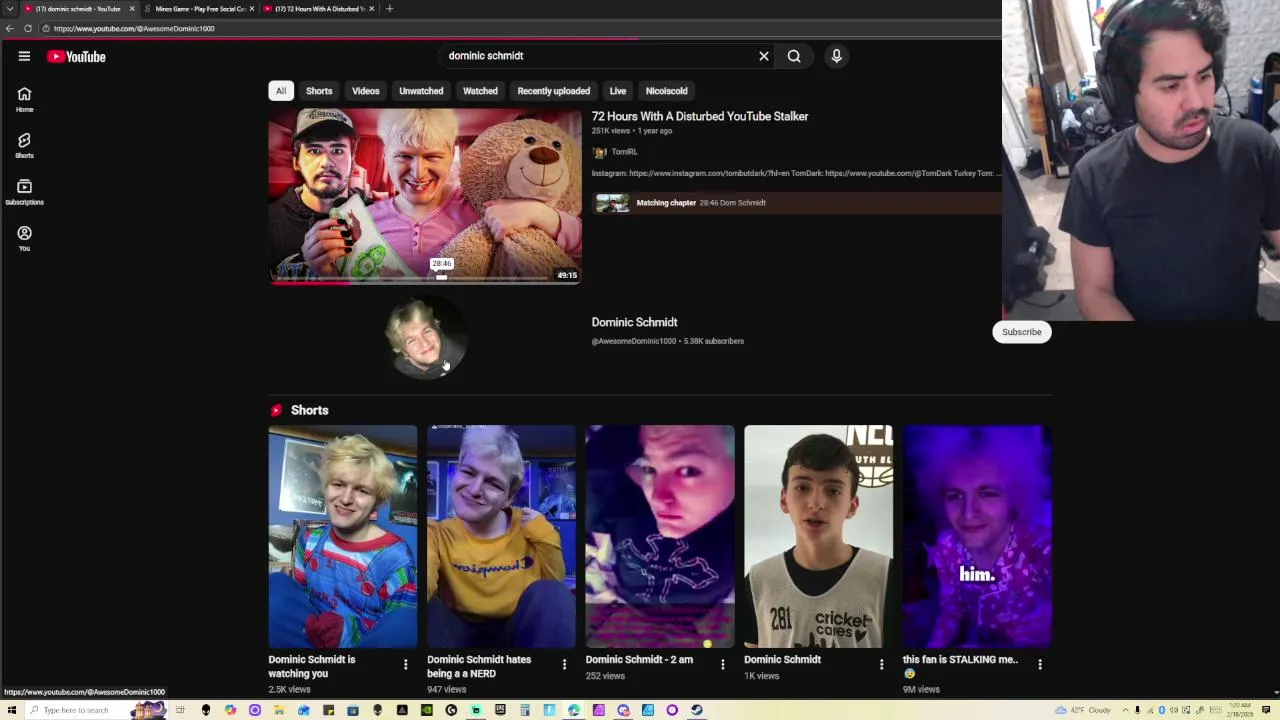Click the Shorts section heading
Image resolution: width=1280 pixels, height=720 pixels.
coord(309,410)
